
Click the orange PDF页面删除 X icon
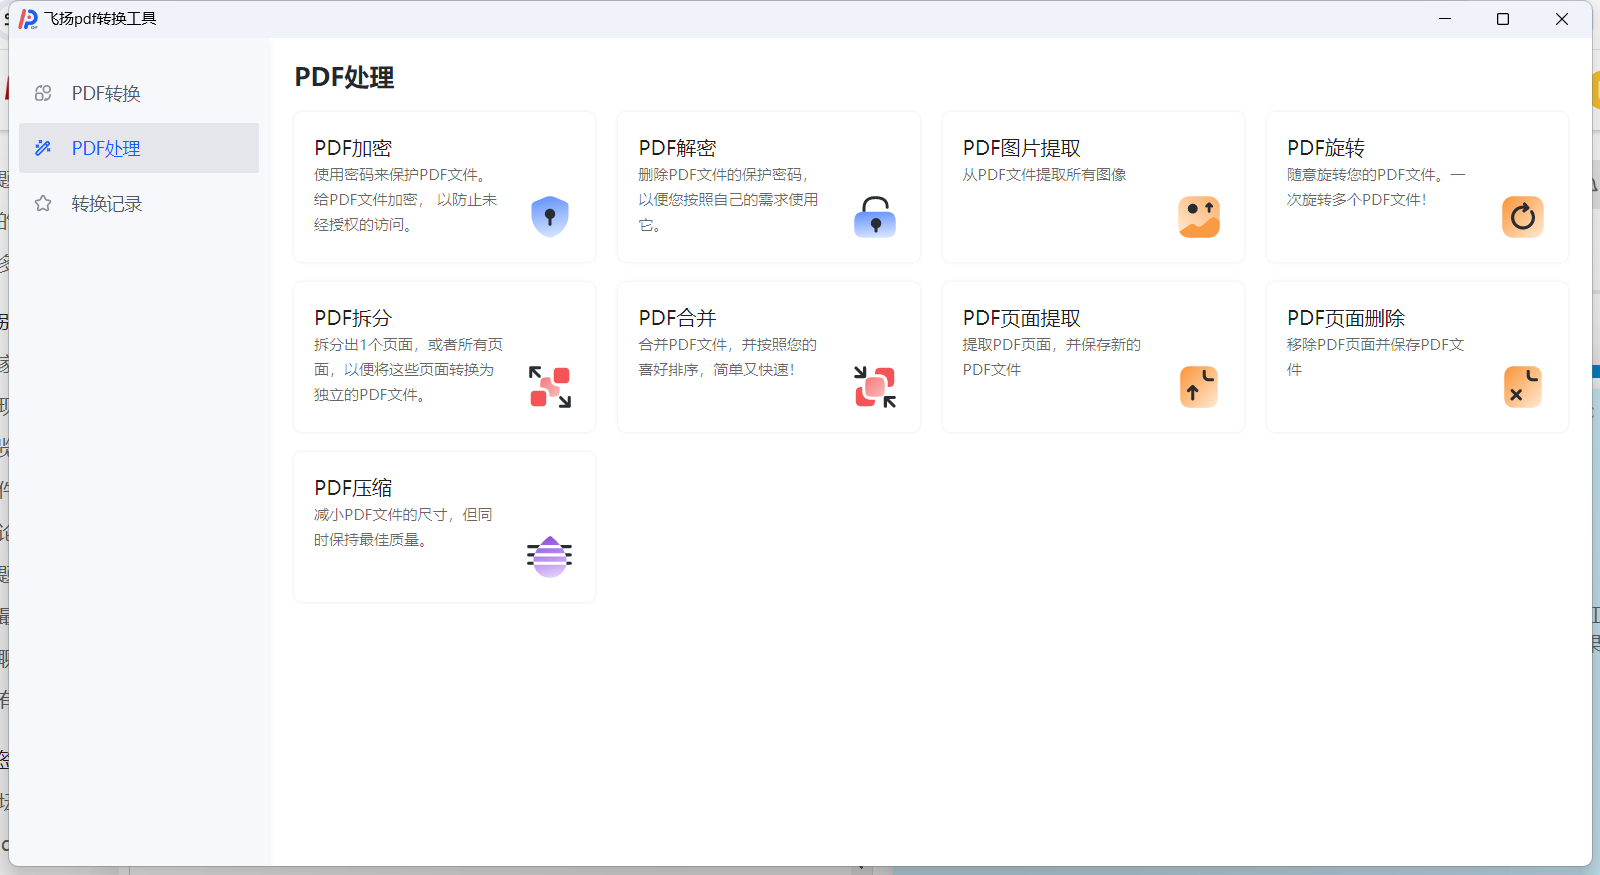tap(1522, 387)
